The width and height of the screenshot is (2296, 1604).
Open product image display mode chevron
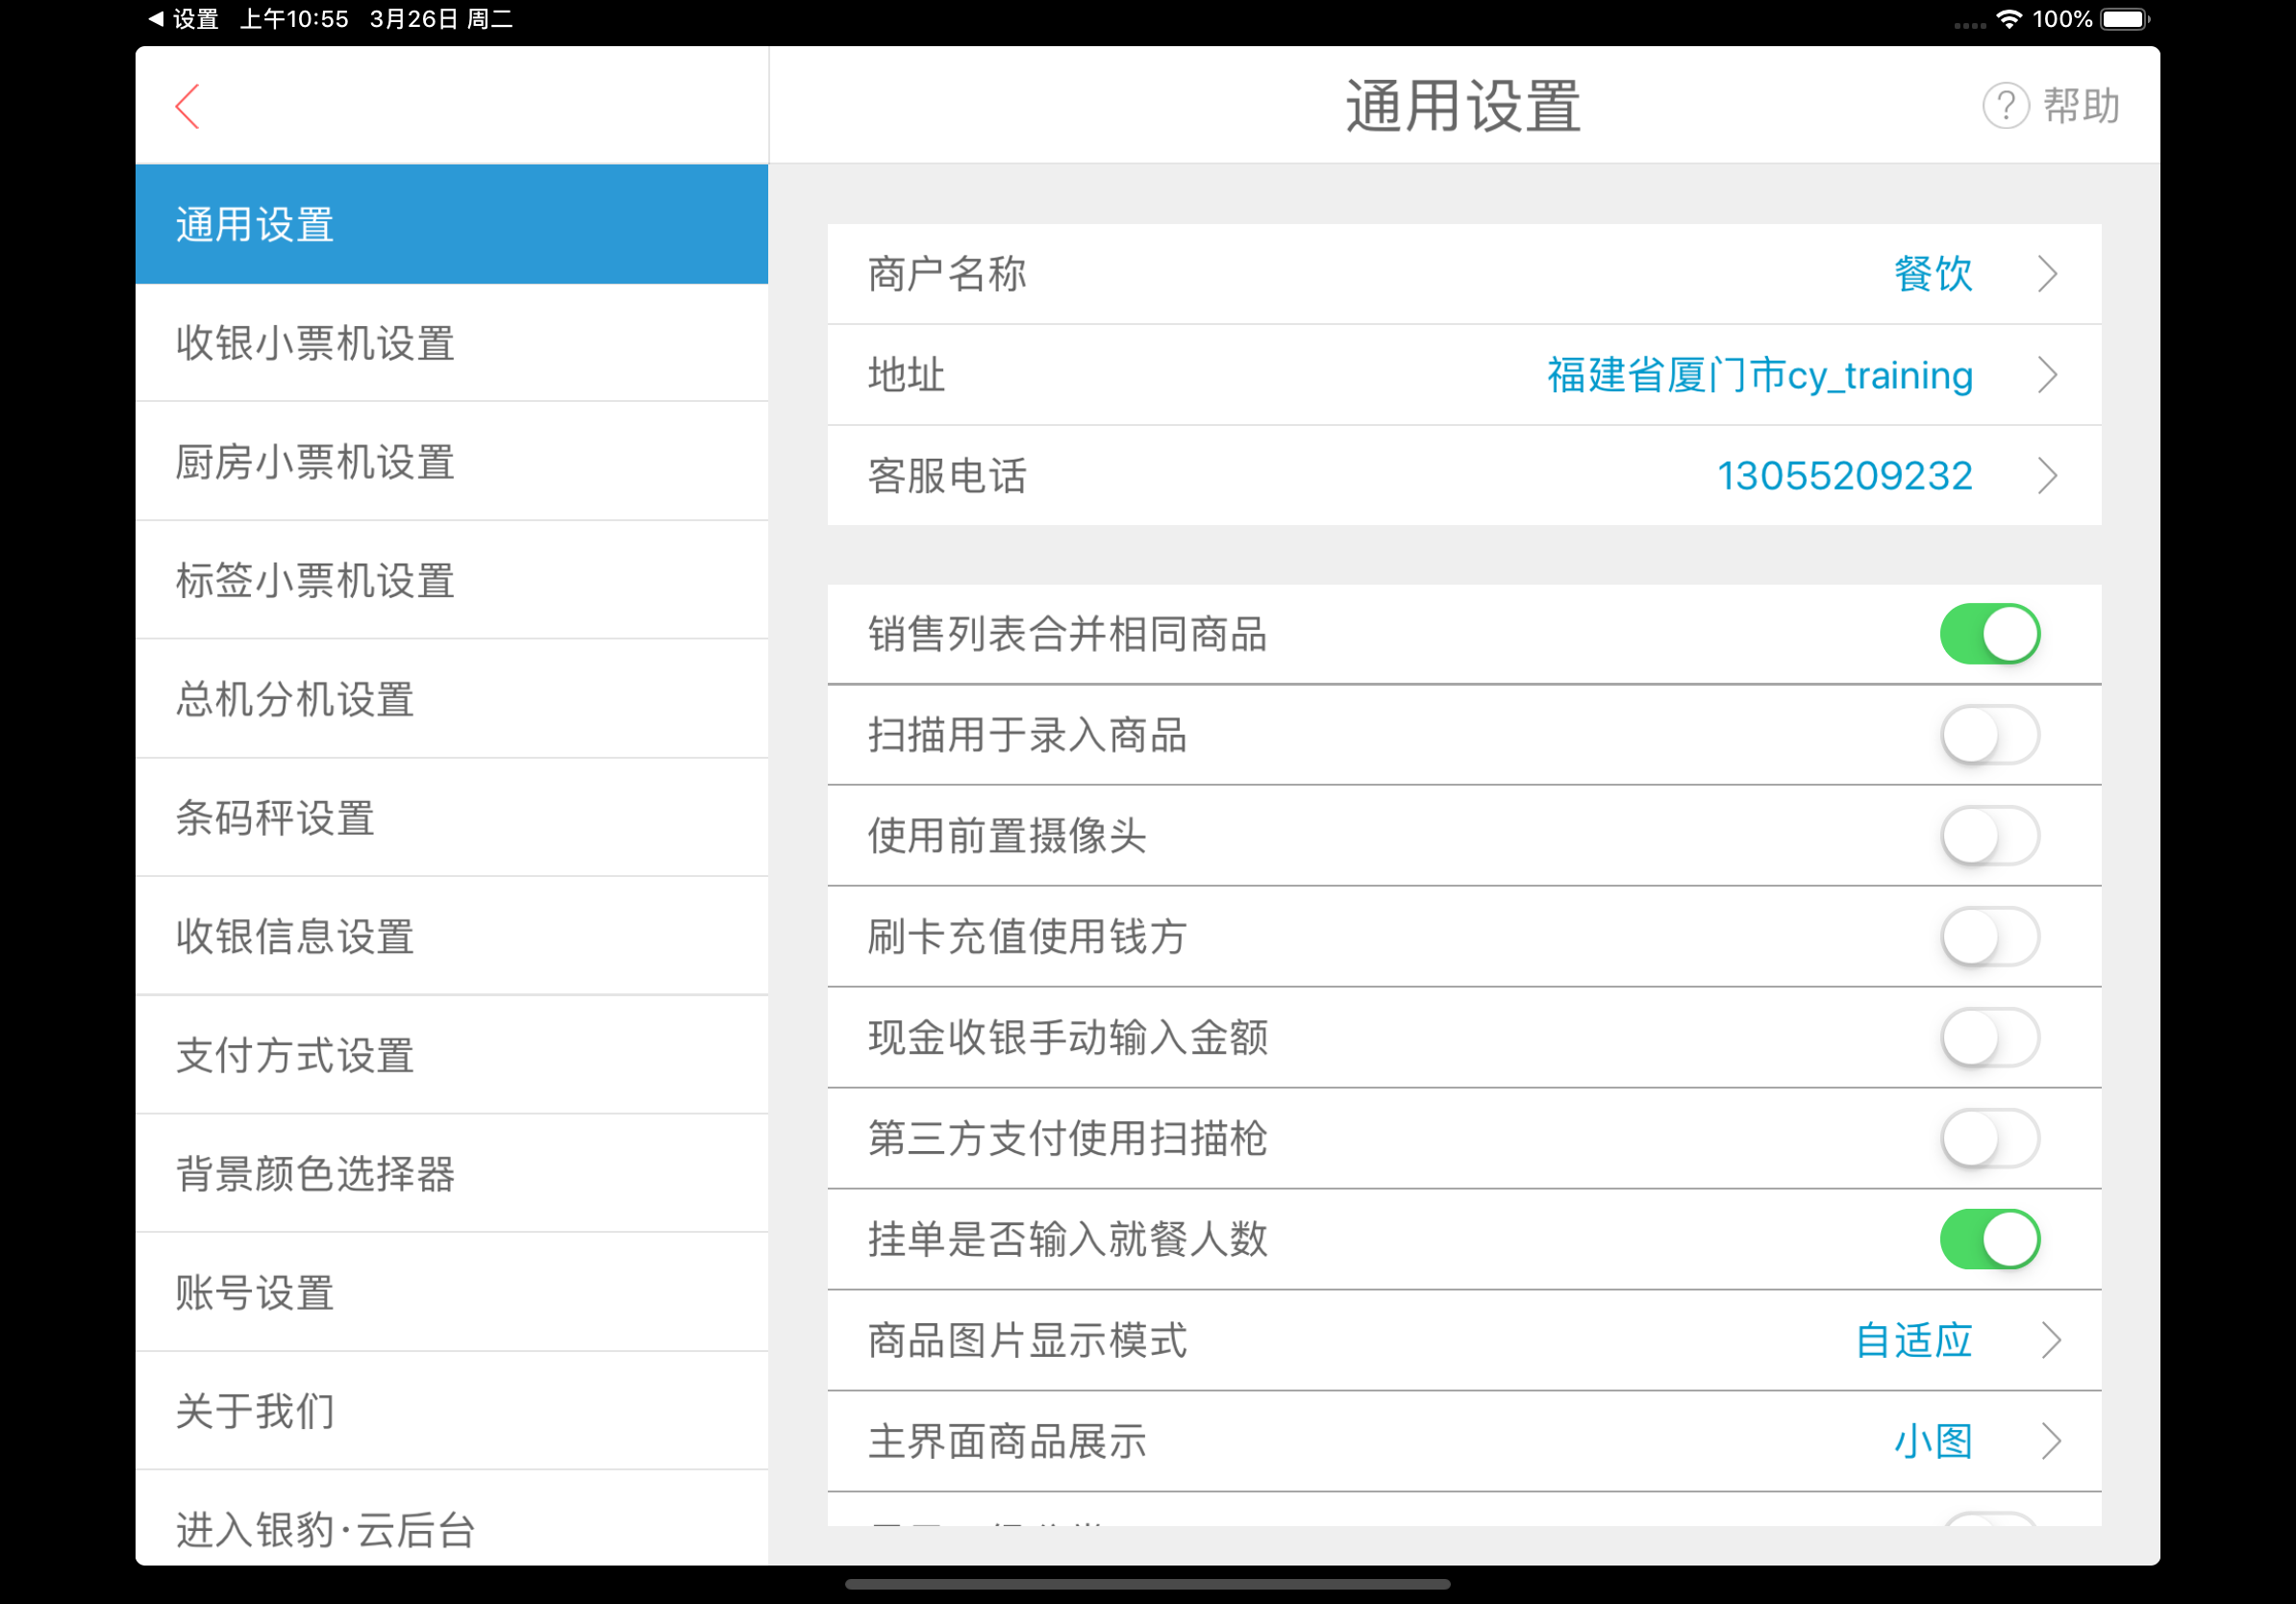(x=2050, y=1341)
